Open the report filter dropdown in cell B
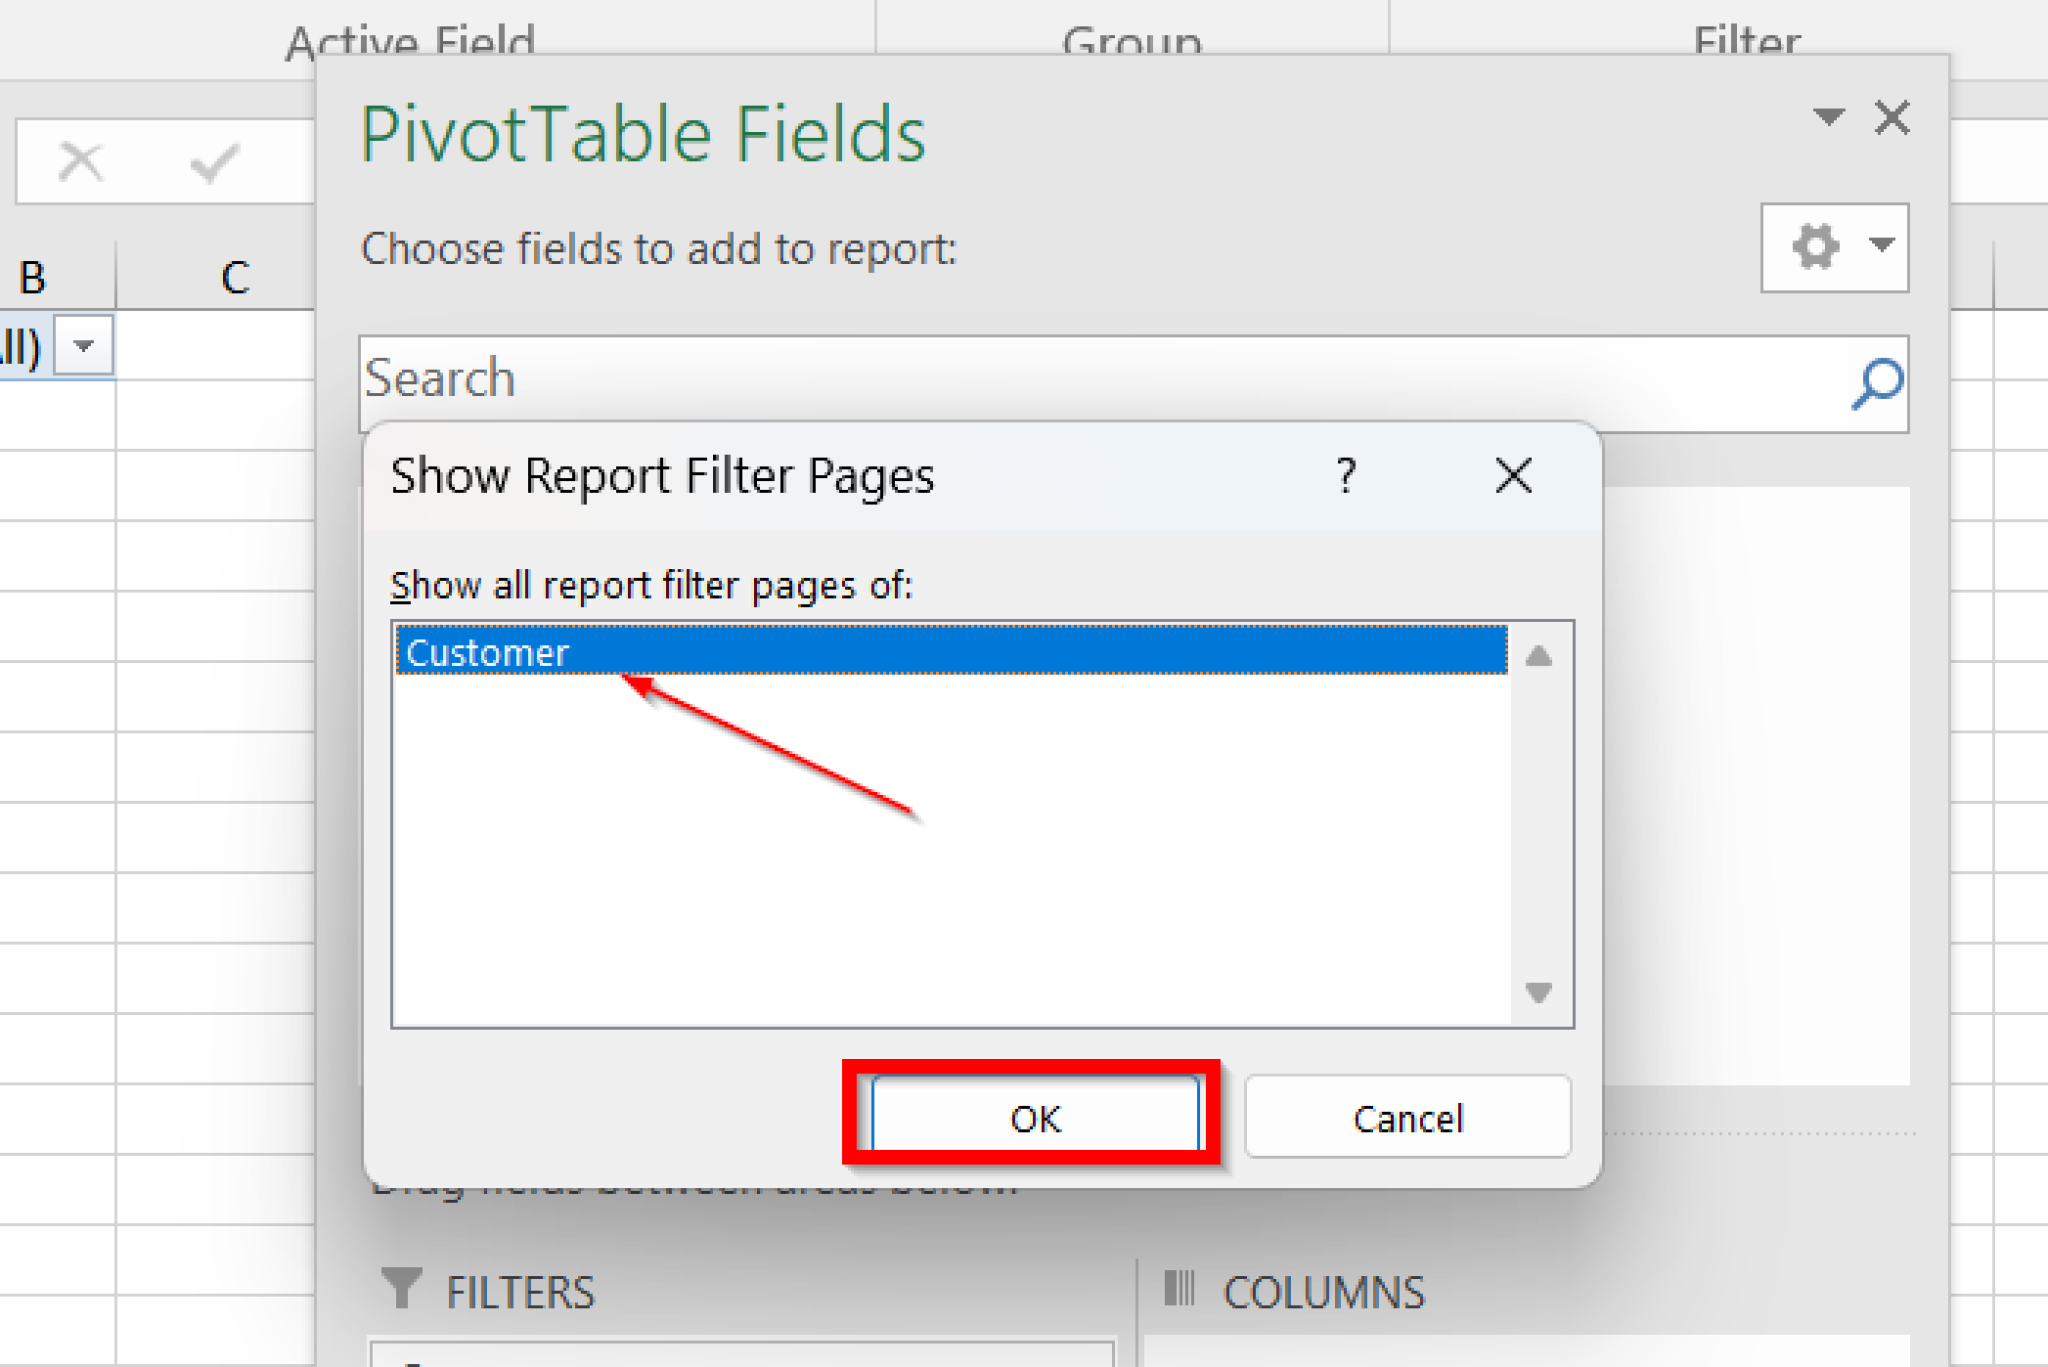The image size is (2048, 1367). click(x=84, y=346)
